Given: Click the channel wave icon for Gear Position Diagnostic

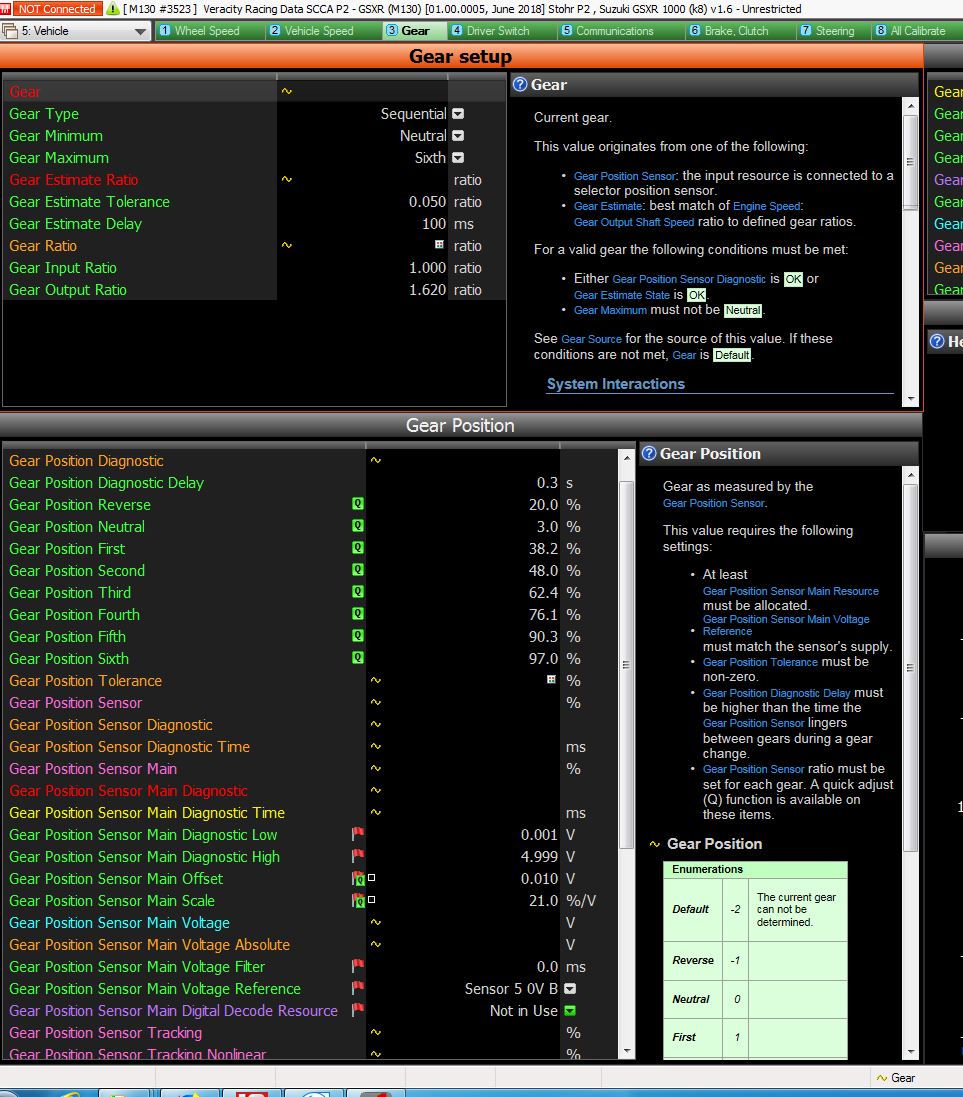Looking at the screenshot, I should coord(376,460).
